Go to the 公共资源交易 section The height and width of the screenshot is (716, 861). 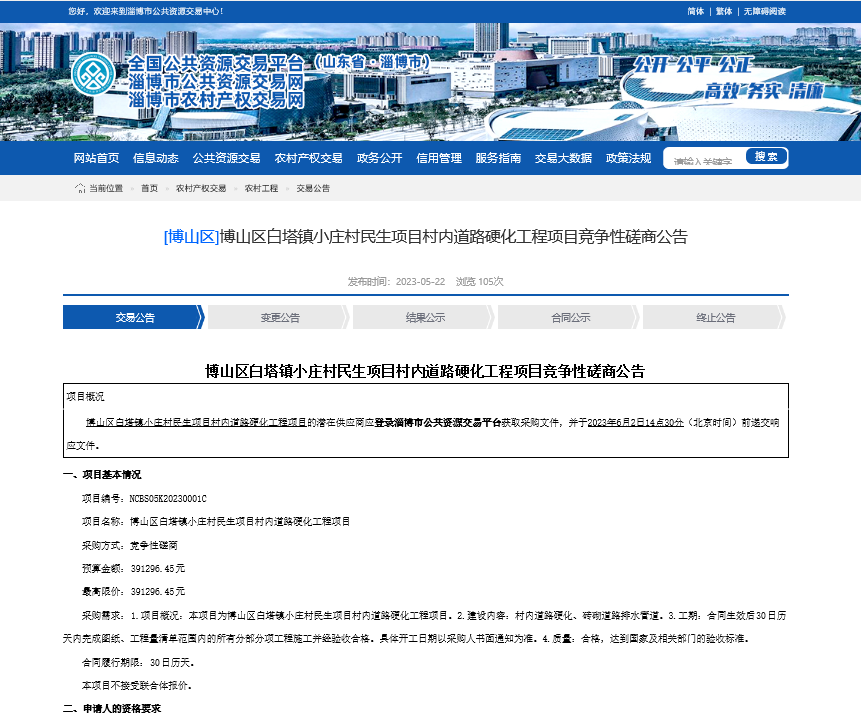tap(226, 158)
